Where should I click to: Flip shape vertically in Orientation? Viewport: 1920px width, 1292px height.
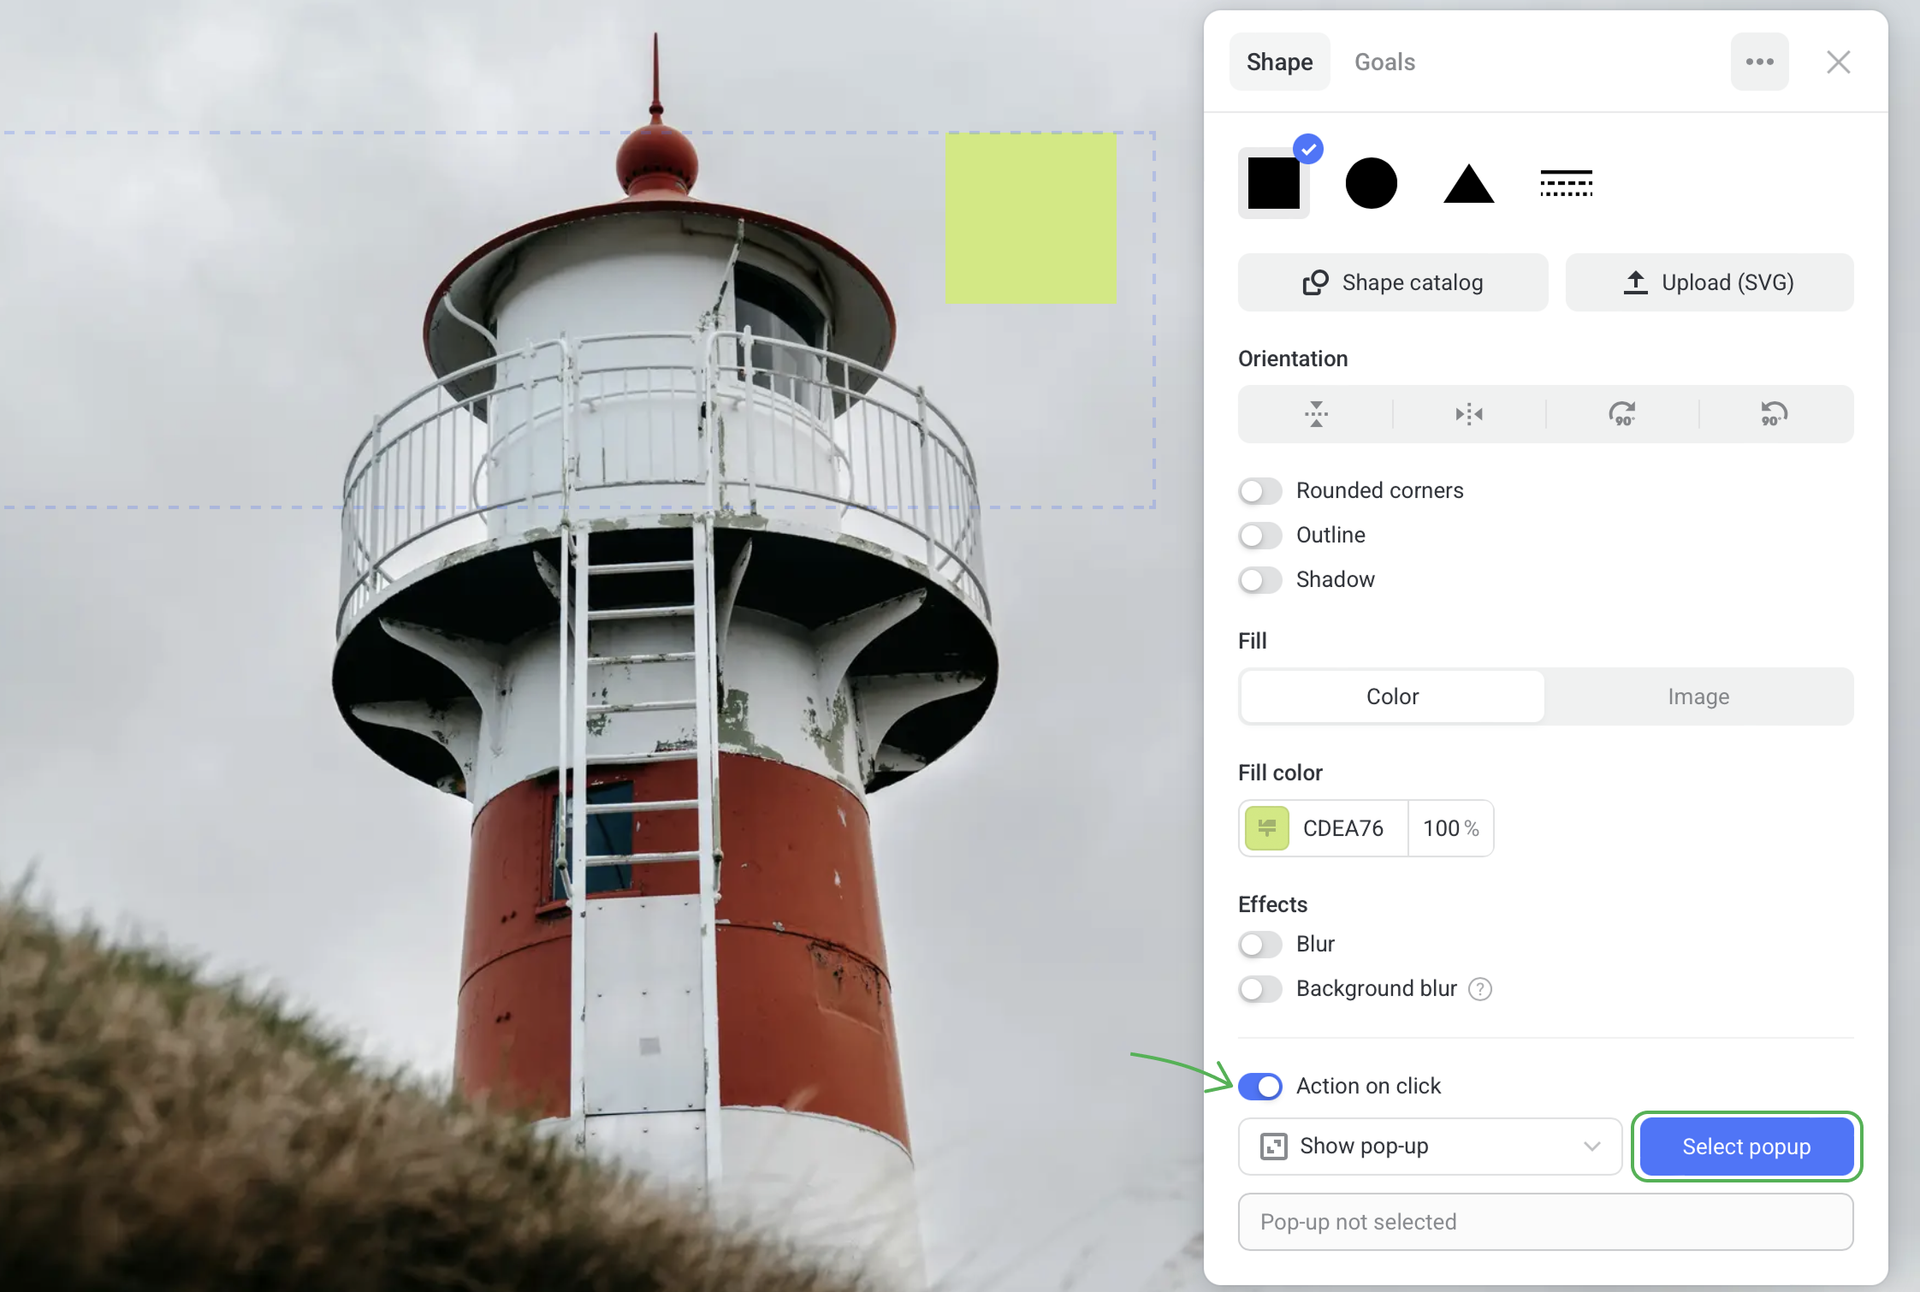point(1316,414)
